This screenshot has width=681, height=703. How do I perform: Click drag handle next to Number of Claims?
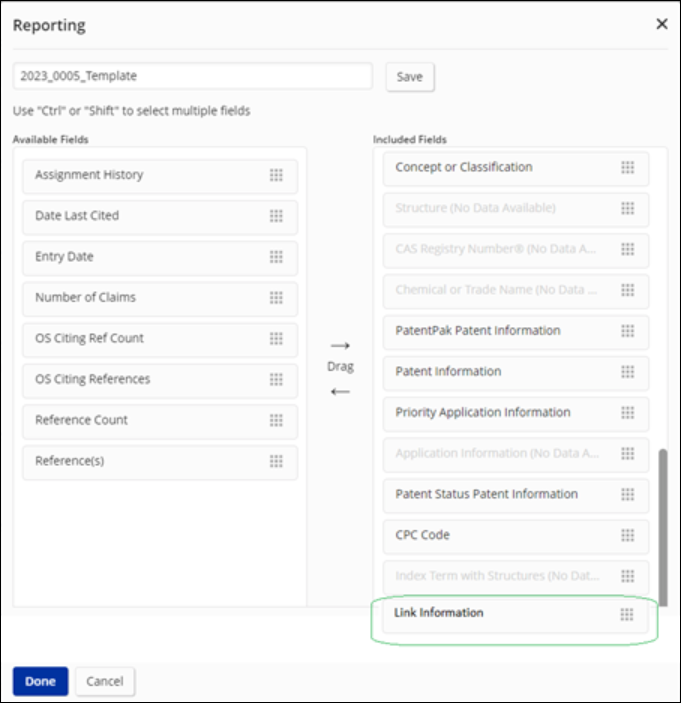pyautogui.click(x=276, y=298)
